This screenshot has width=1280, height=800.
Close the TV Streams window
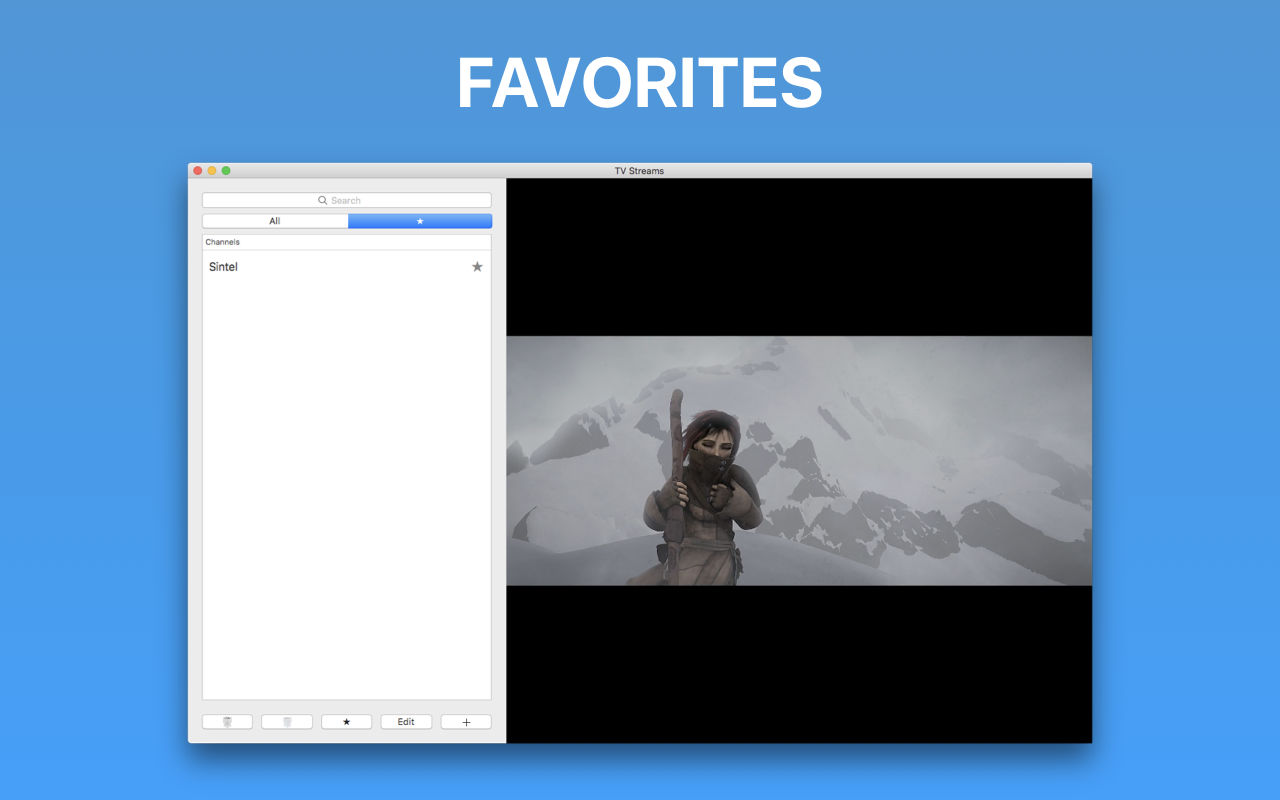[198, 171]
